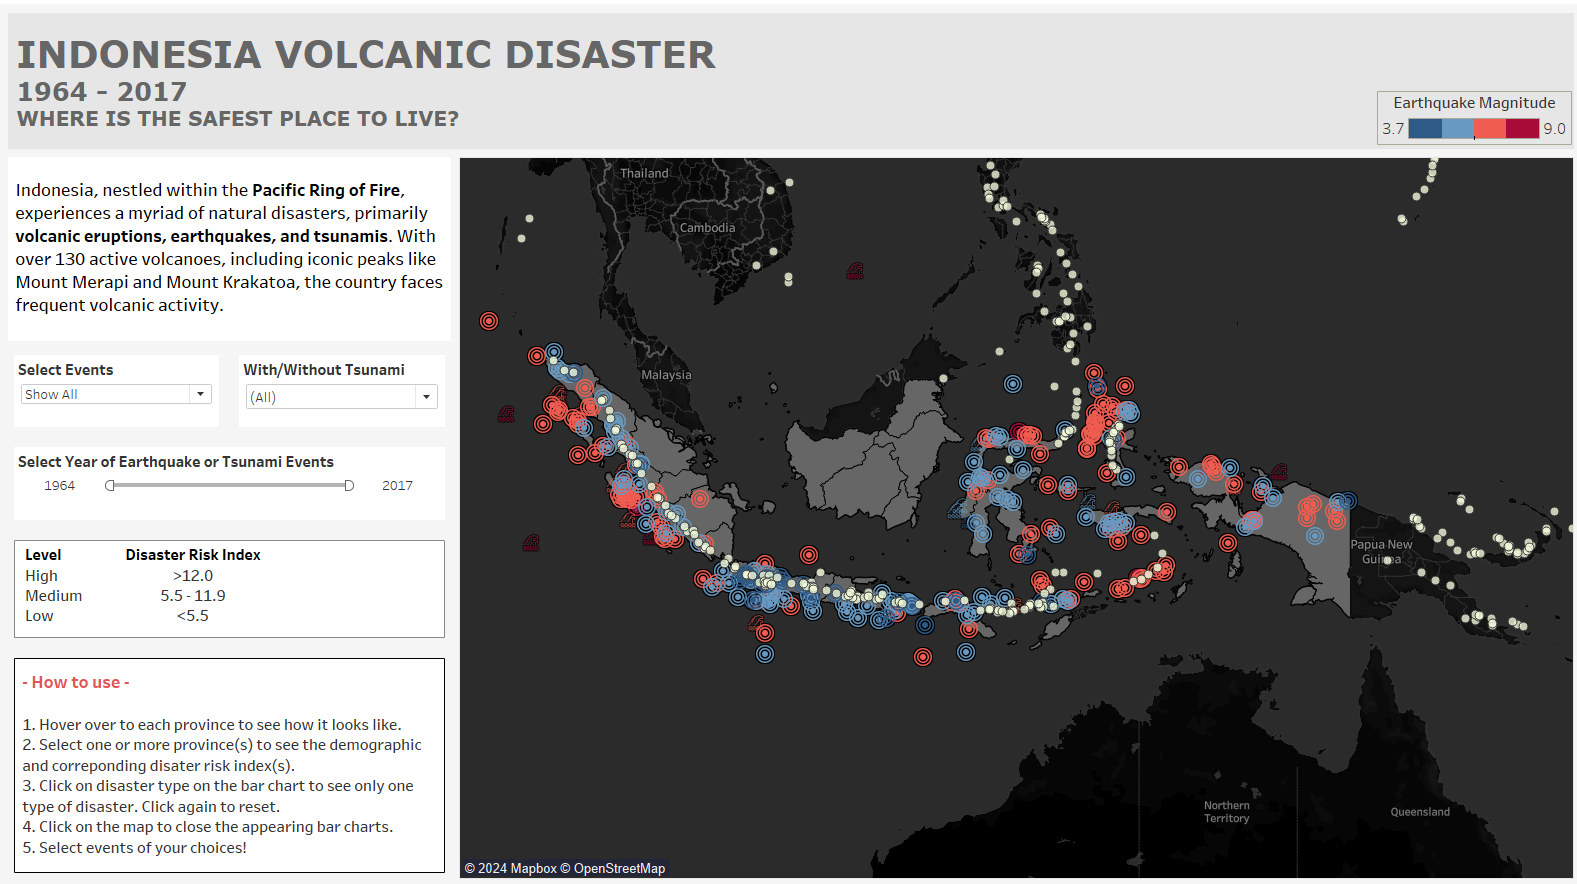1577x884 pixels.
Task: Select the light blue Earthquake Magnitude legend swatch
Action: point(1458,129)
